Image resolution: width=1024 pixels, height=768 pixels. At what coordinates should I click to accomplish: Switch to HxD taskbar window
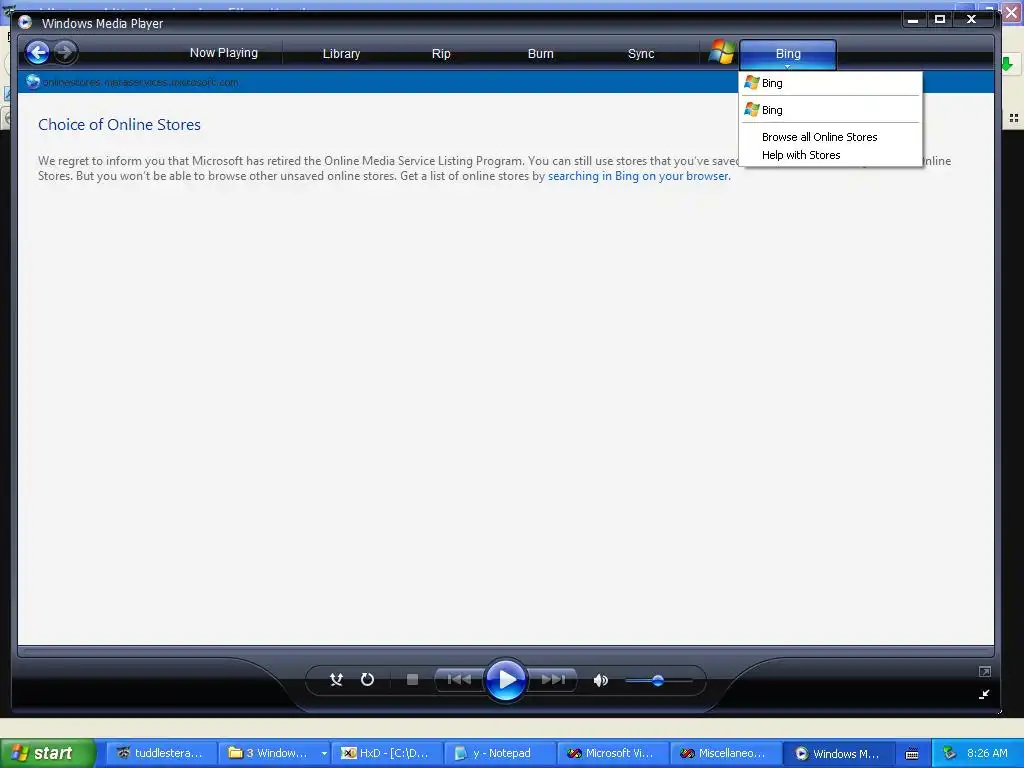(387, 753)
